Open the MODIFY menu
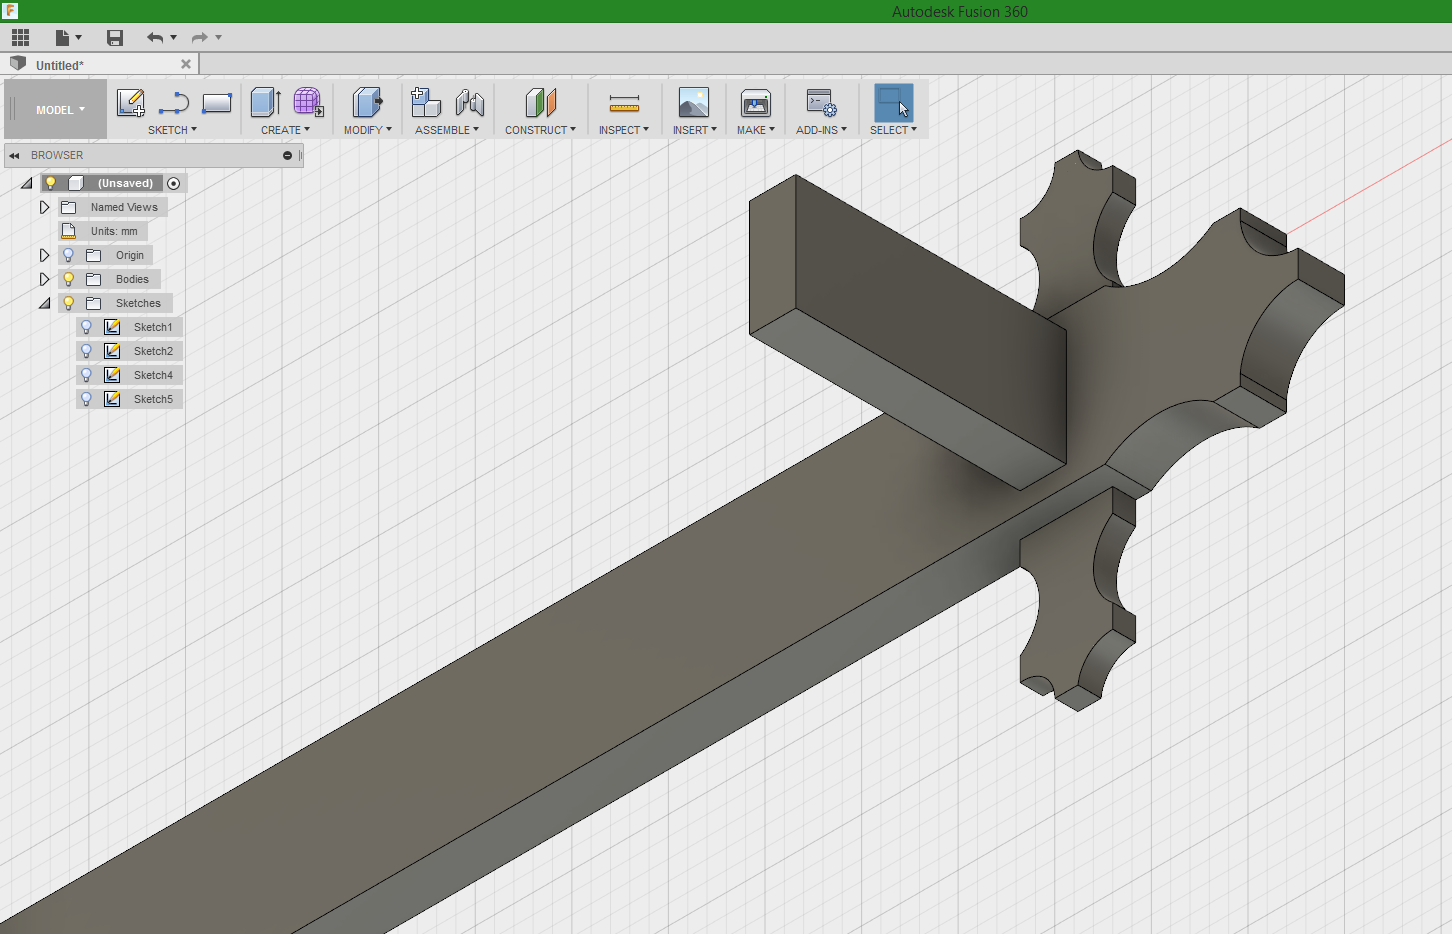The height and width of the screenshot is (934, 1452). pos(368,130)
